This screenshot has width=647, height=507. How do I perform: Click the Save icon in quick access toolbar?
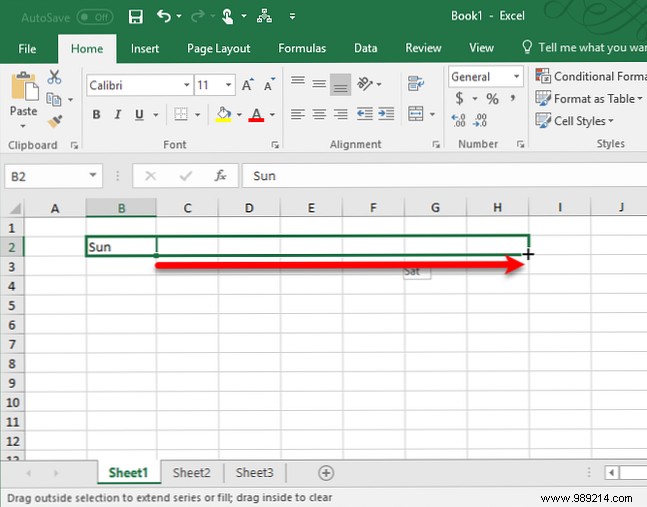pos(135,17)
